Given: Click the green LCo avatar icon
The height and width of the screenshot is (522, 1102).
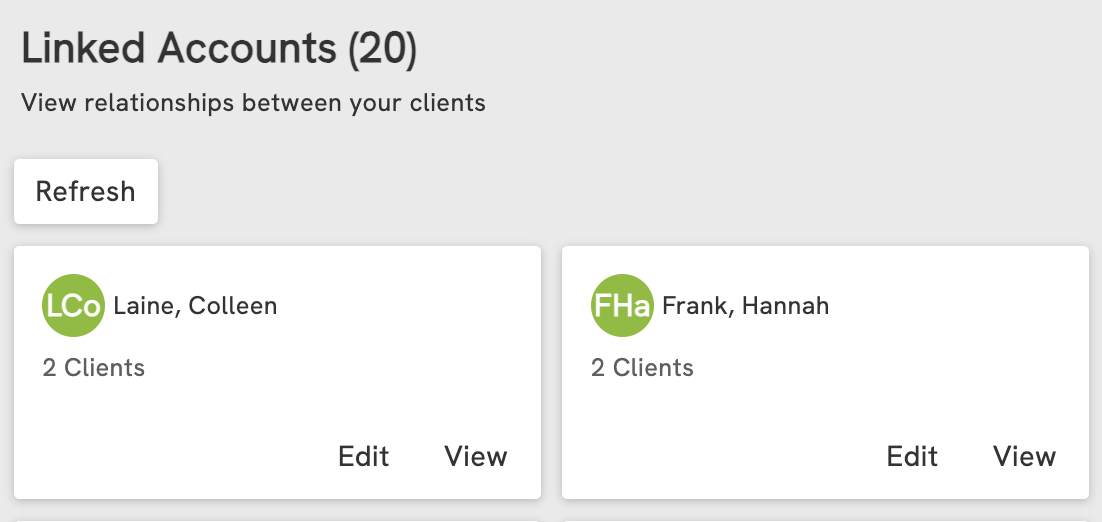Looking at the screenshot, I should click(x=73, y=306).
